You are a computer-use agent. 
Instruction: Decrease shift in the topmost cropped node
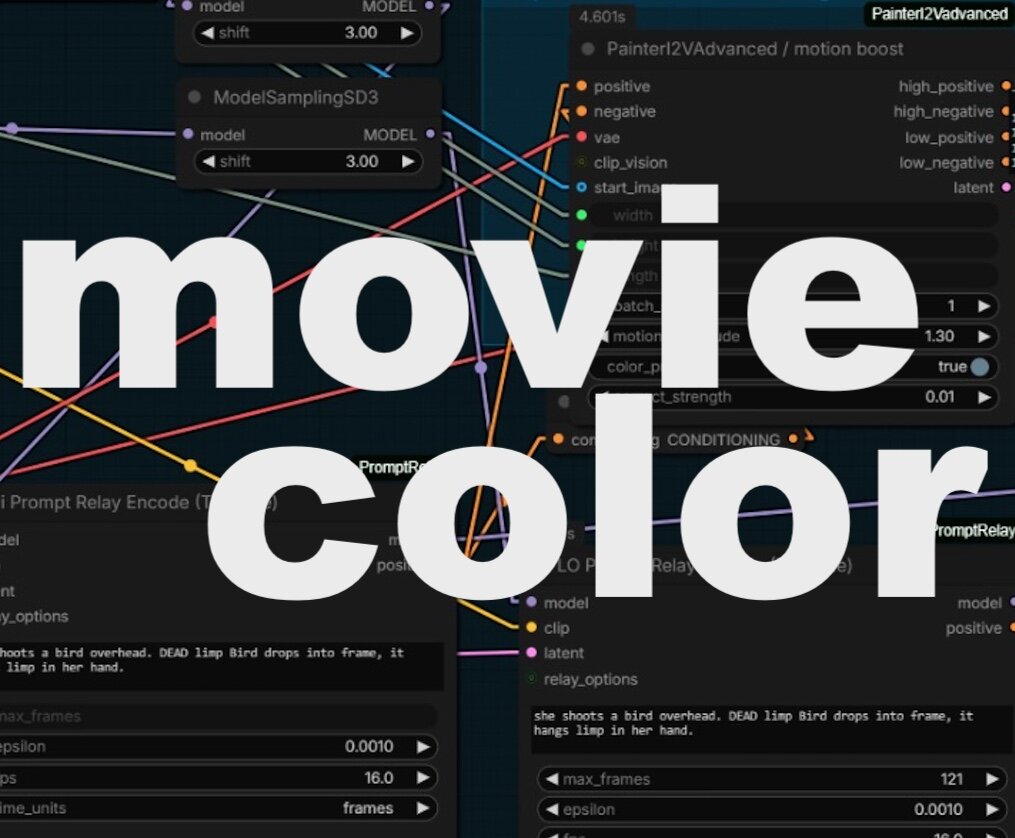coord(207,32)
